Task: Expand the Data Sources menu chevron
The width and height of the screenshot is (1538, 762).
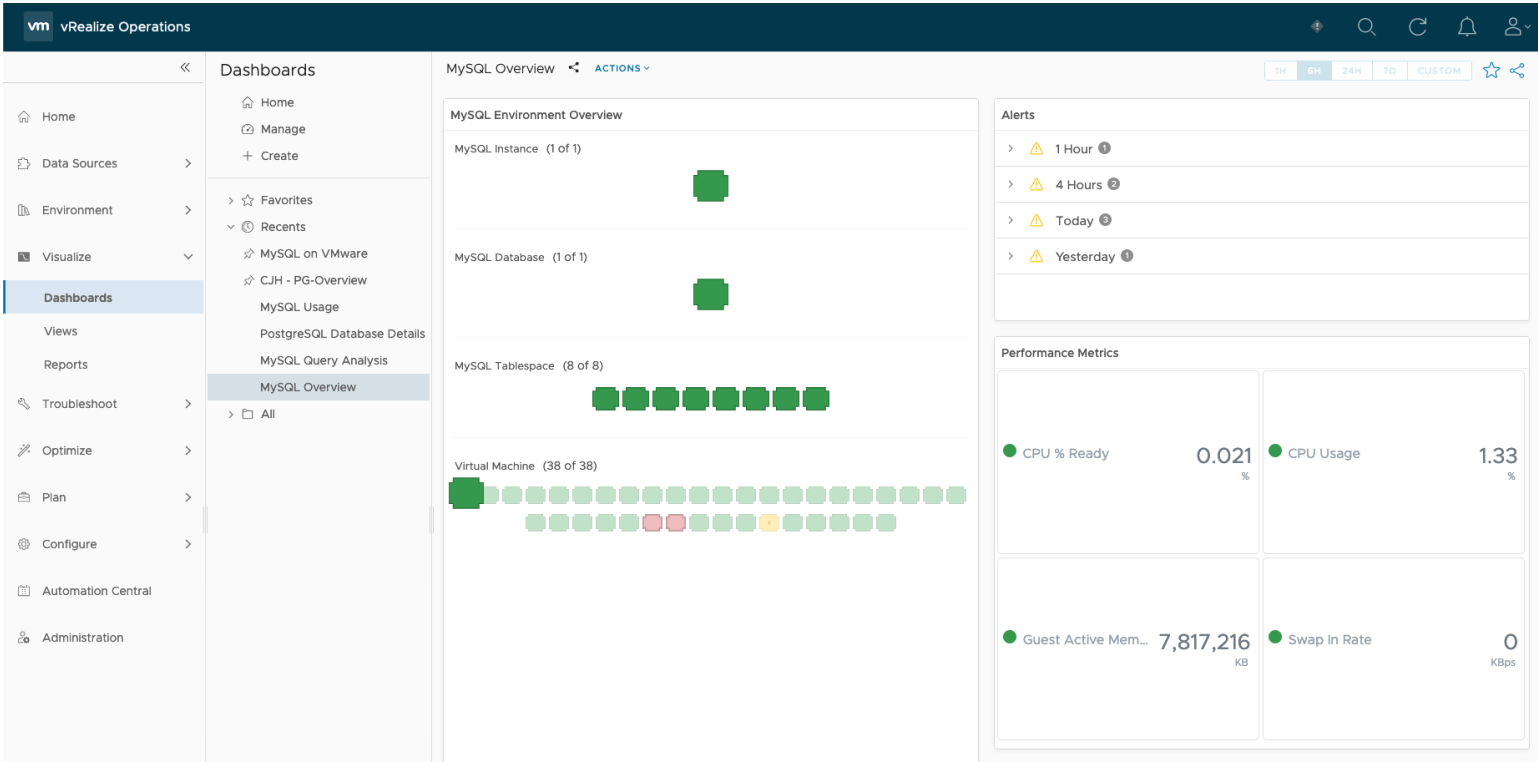Action: [x=187, y=164]
